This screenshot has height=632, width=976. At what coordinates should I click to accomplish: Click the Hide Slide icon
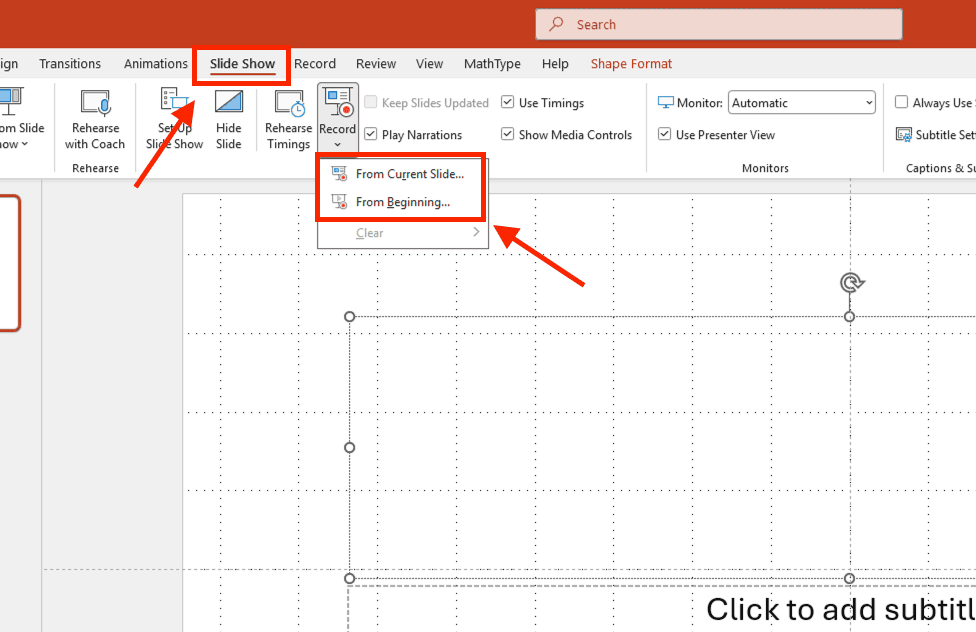click(228, 101)
